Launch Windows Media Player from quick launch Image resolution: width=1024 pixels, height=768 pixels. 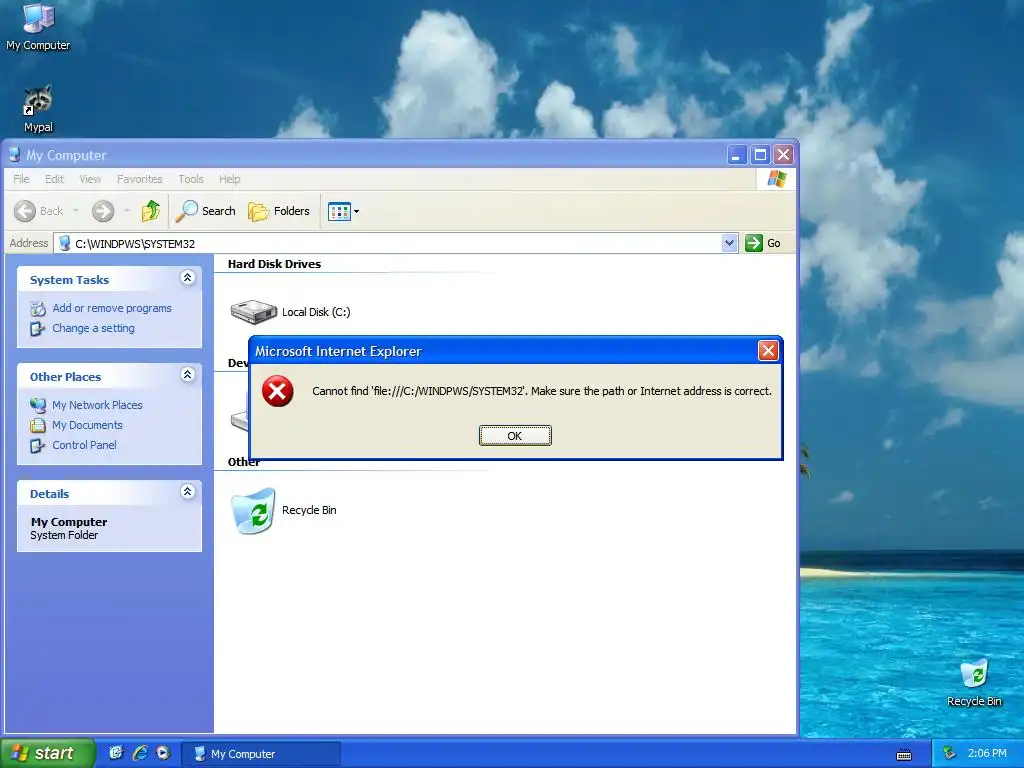coord(163,753)
